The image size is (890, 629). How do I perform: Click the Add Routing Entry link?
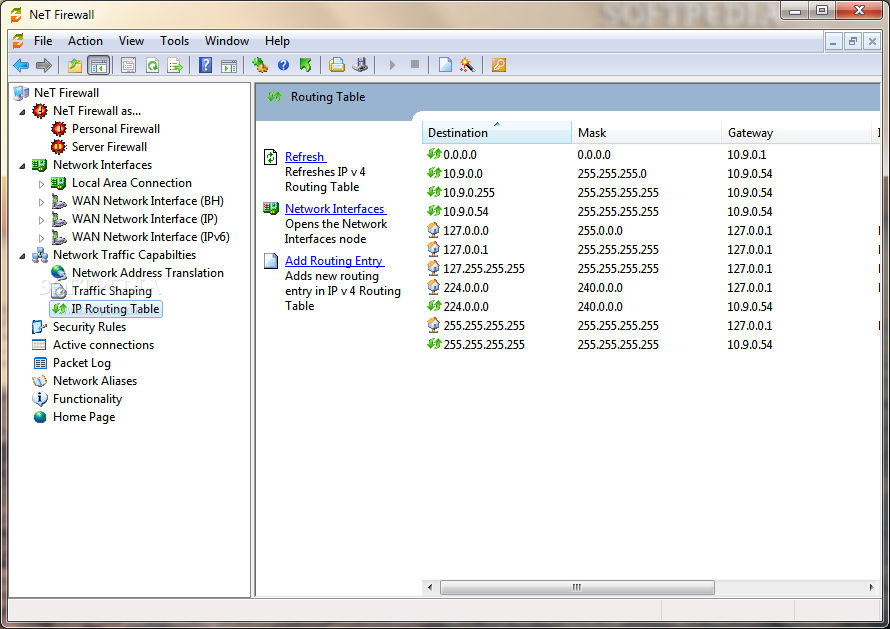334,261
